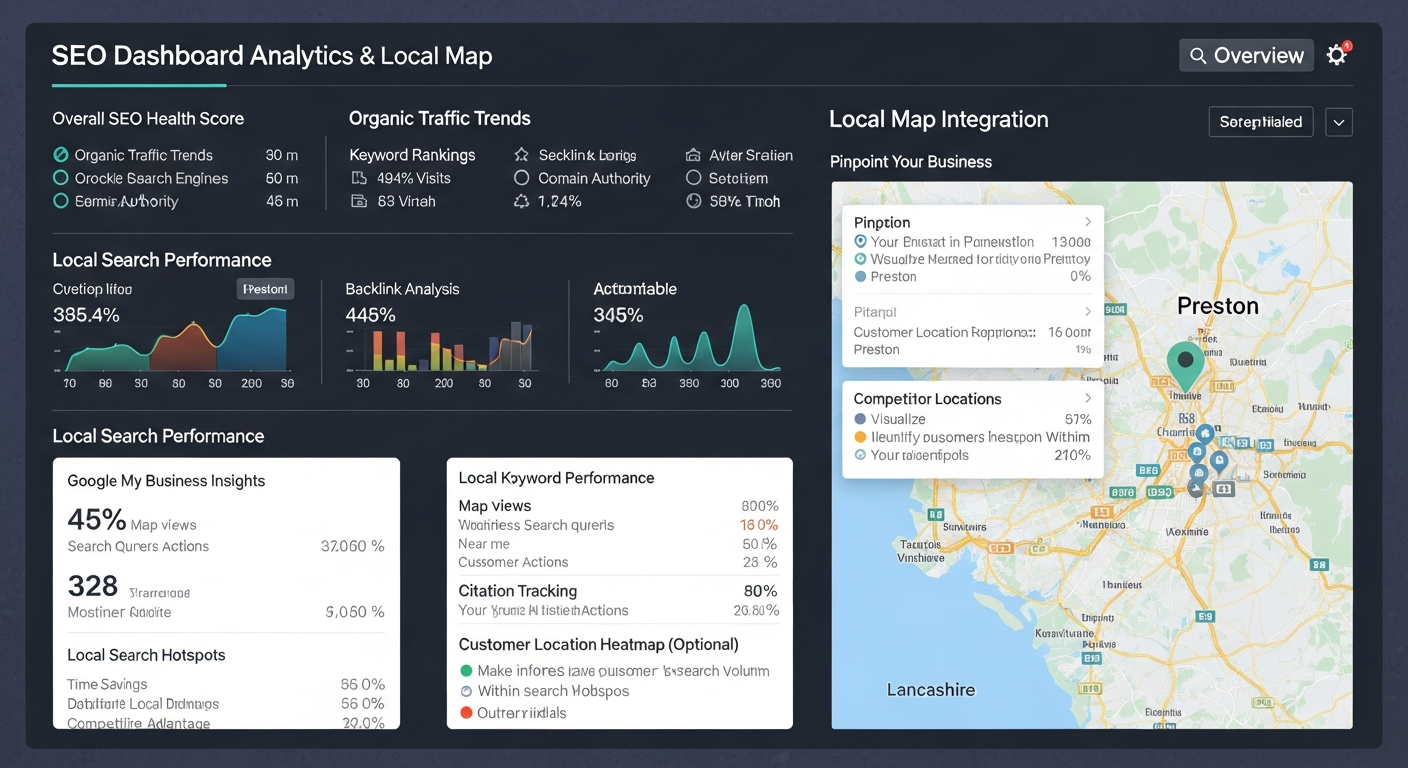Select the Comain Authority radio option

(x=521, y=178)
